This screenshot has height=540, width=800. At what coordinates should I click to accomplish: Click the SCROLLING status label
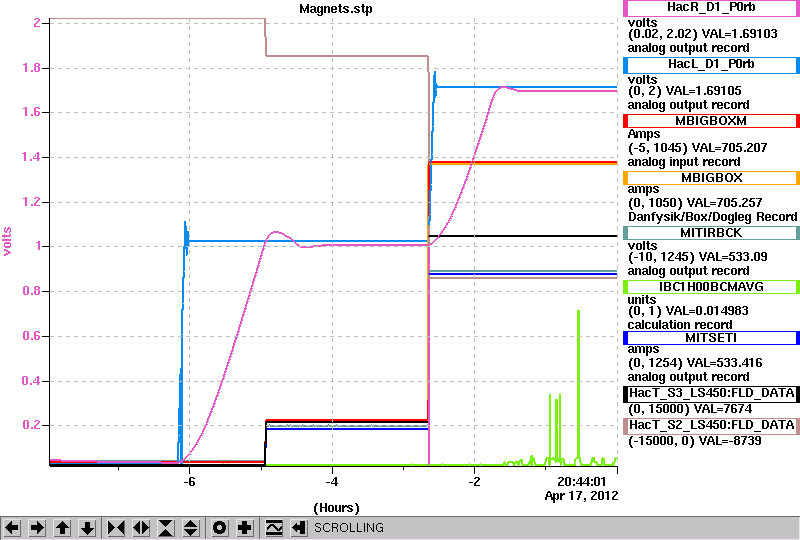(x=349, y=528)
